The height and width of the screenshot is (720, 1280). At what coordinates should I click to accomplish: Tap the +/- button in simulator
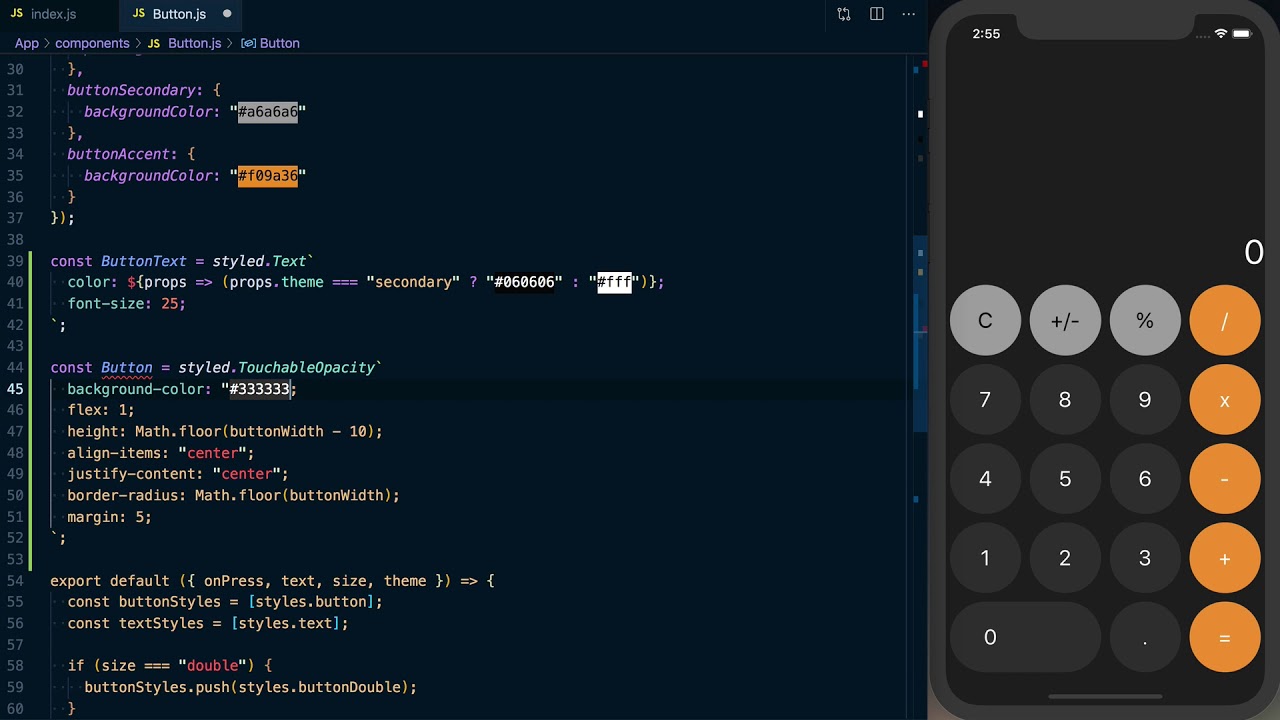point(1065,320)
